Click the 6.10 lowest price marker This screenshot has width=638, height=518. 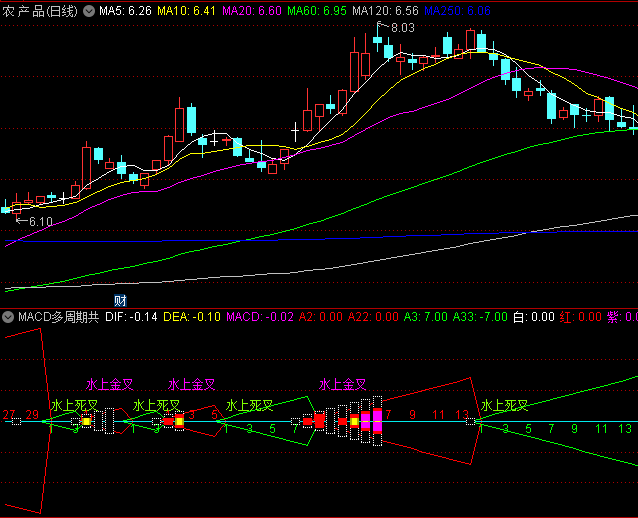[40, 221]
